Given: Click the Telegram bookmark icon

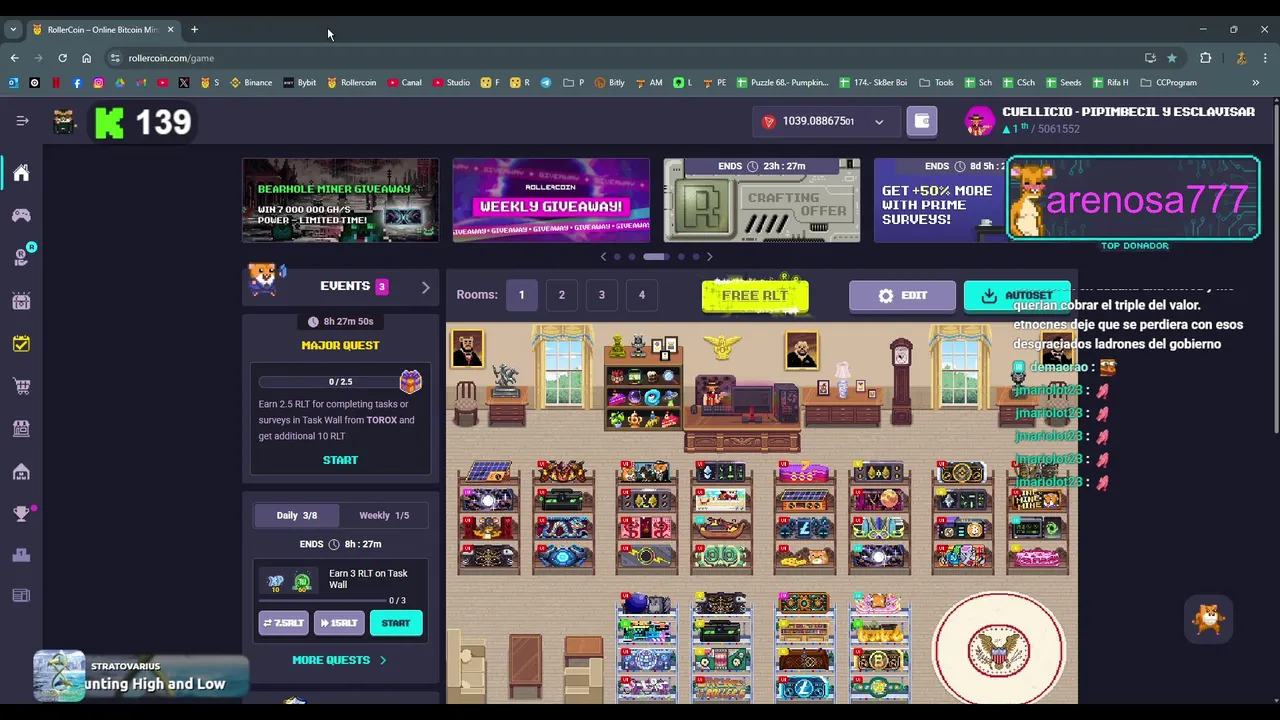Looking at the screenshot, I should coord(546,82).
